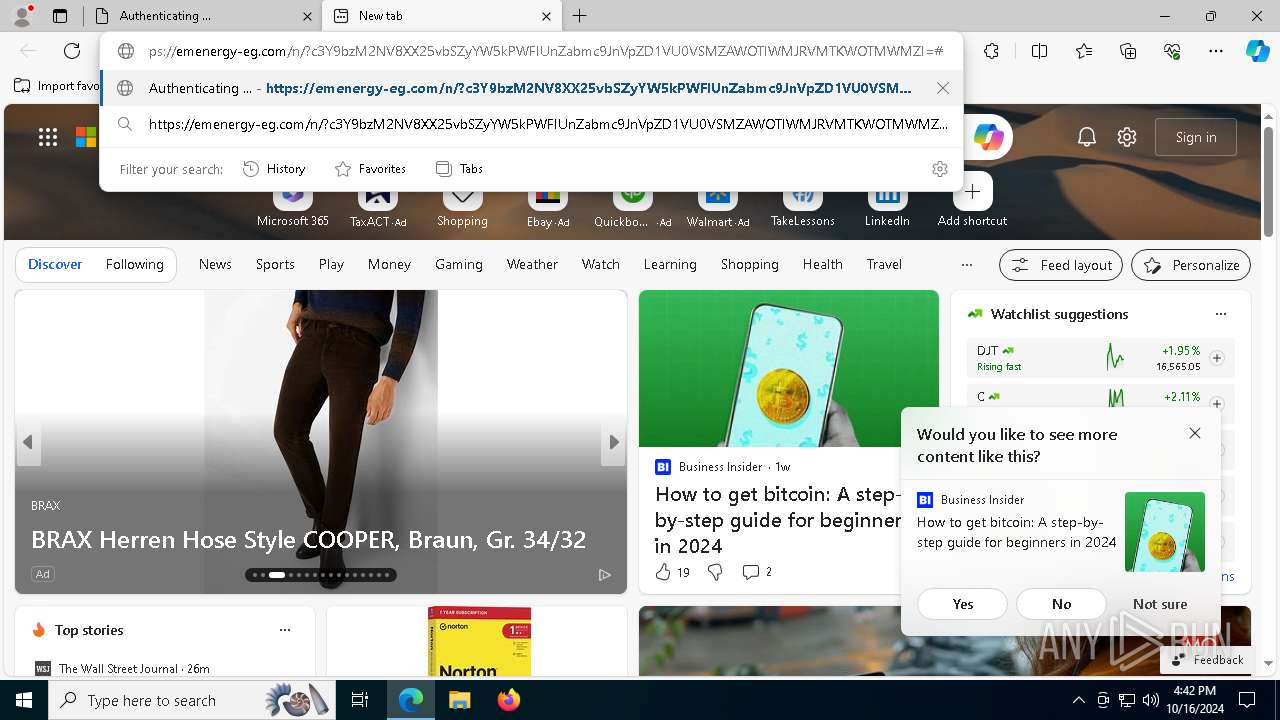Click the Sign in button
1280x720 pixels.
tap(1196, 137)
